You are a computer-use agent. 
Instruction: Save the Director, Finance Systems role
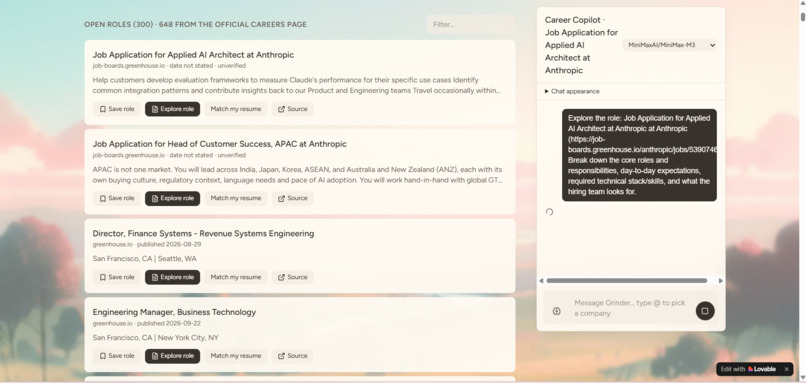coord(117,277)
